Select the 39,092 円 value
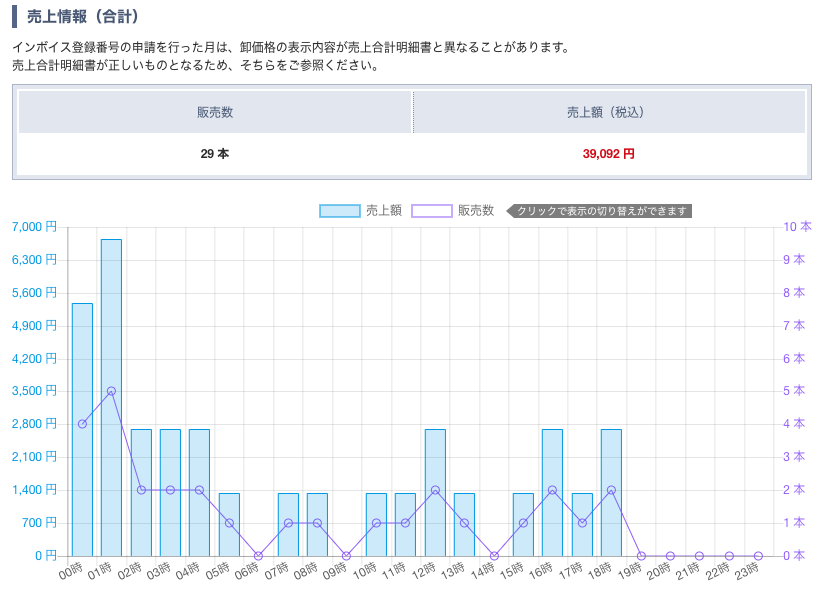Viewport: 822px width, 589px height. tap(609, 154)
